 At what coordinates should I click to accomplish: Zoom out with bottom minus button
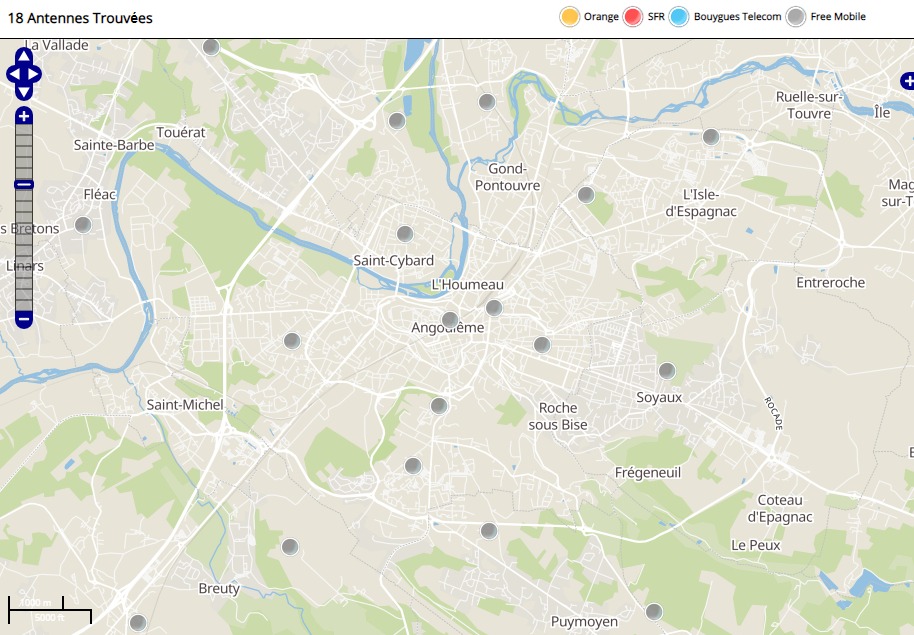pyautogui.click(x=24, y=319)
